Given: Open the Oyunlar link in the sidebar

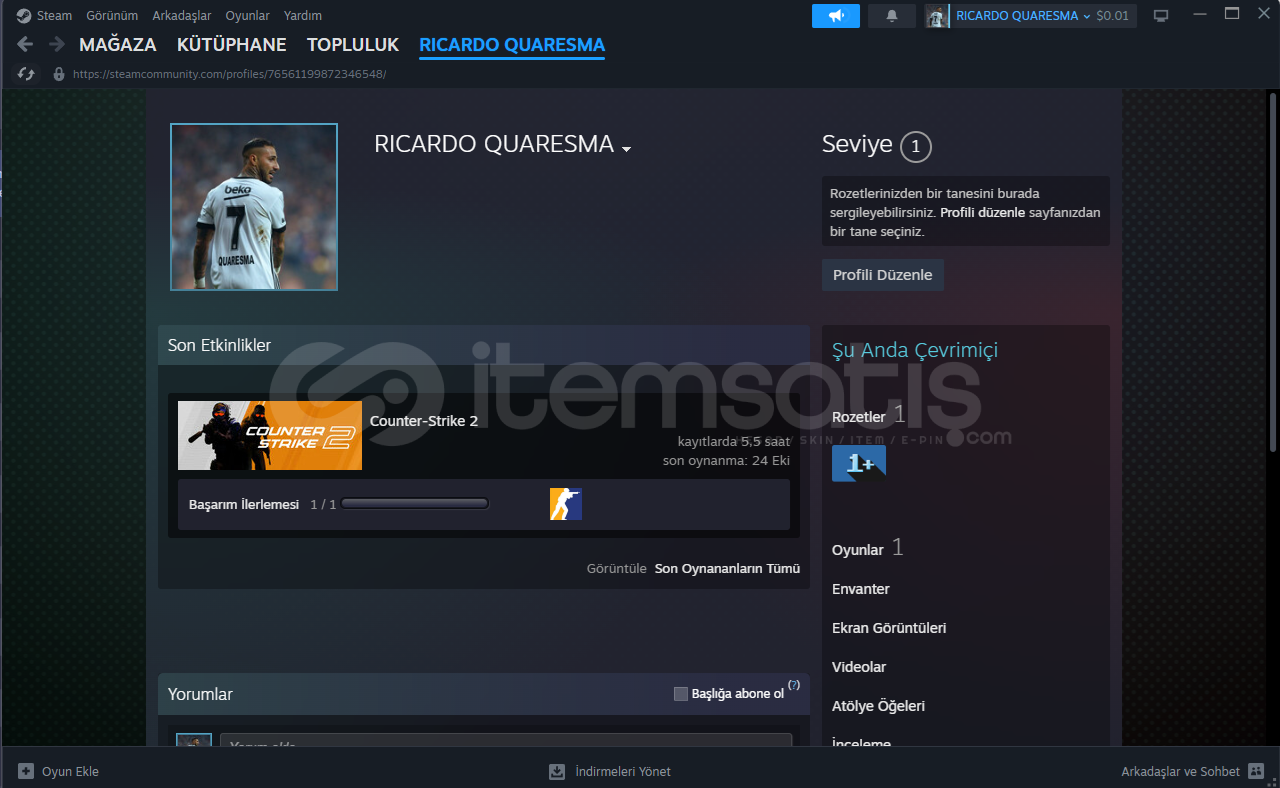Looking at the screenshot, I should point(858,550).
